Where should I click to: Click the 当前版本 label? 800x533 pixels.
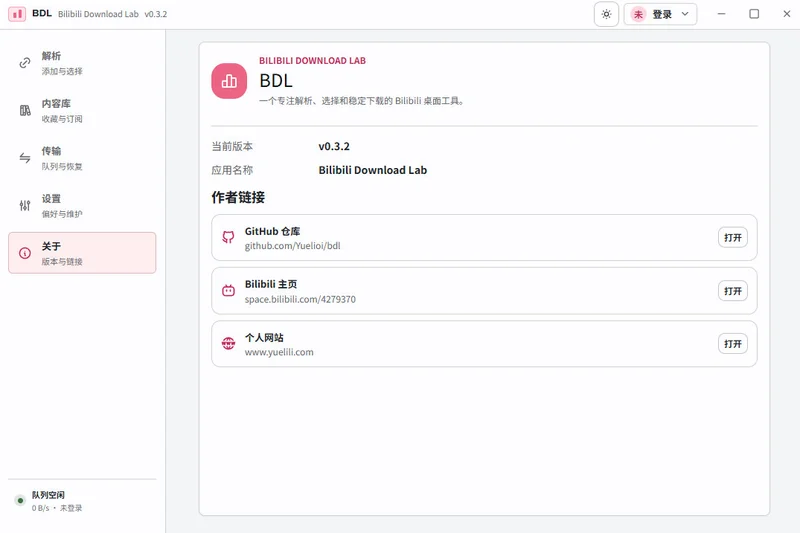coord(232,146)
